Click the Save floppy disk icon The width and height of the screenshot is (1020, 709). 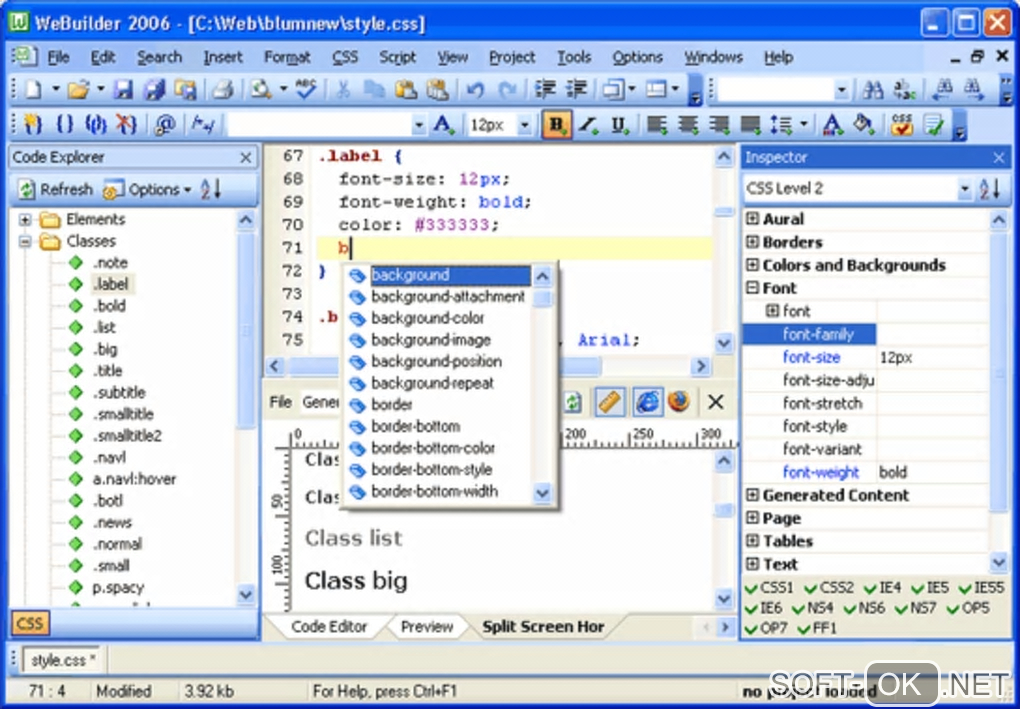(x=124, y=89)
